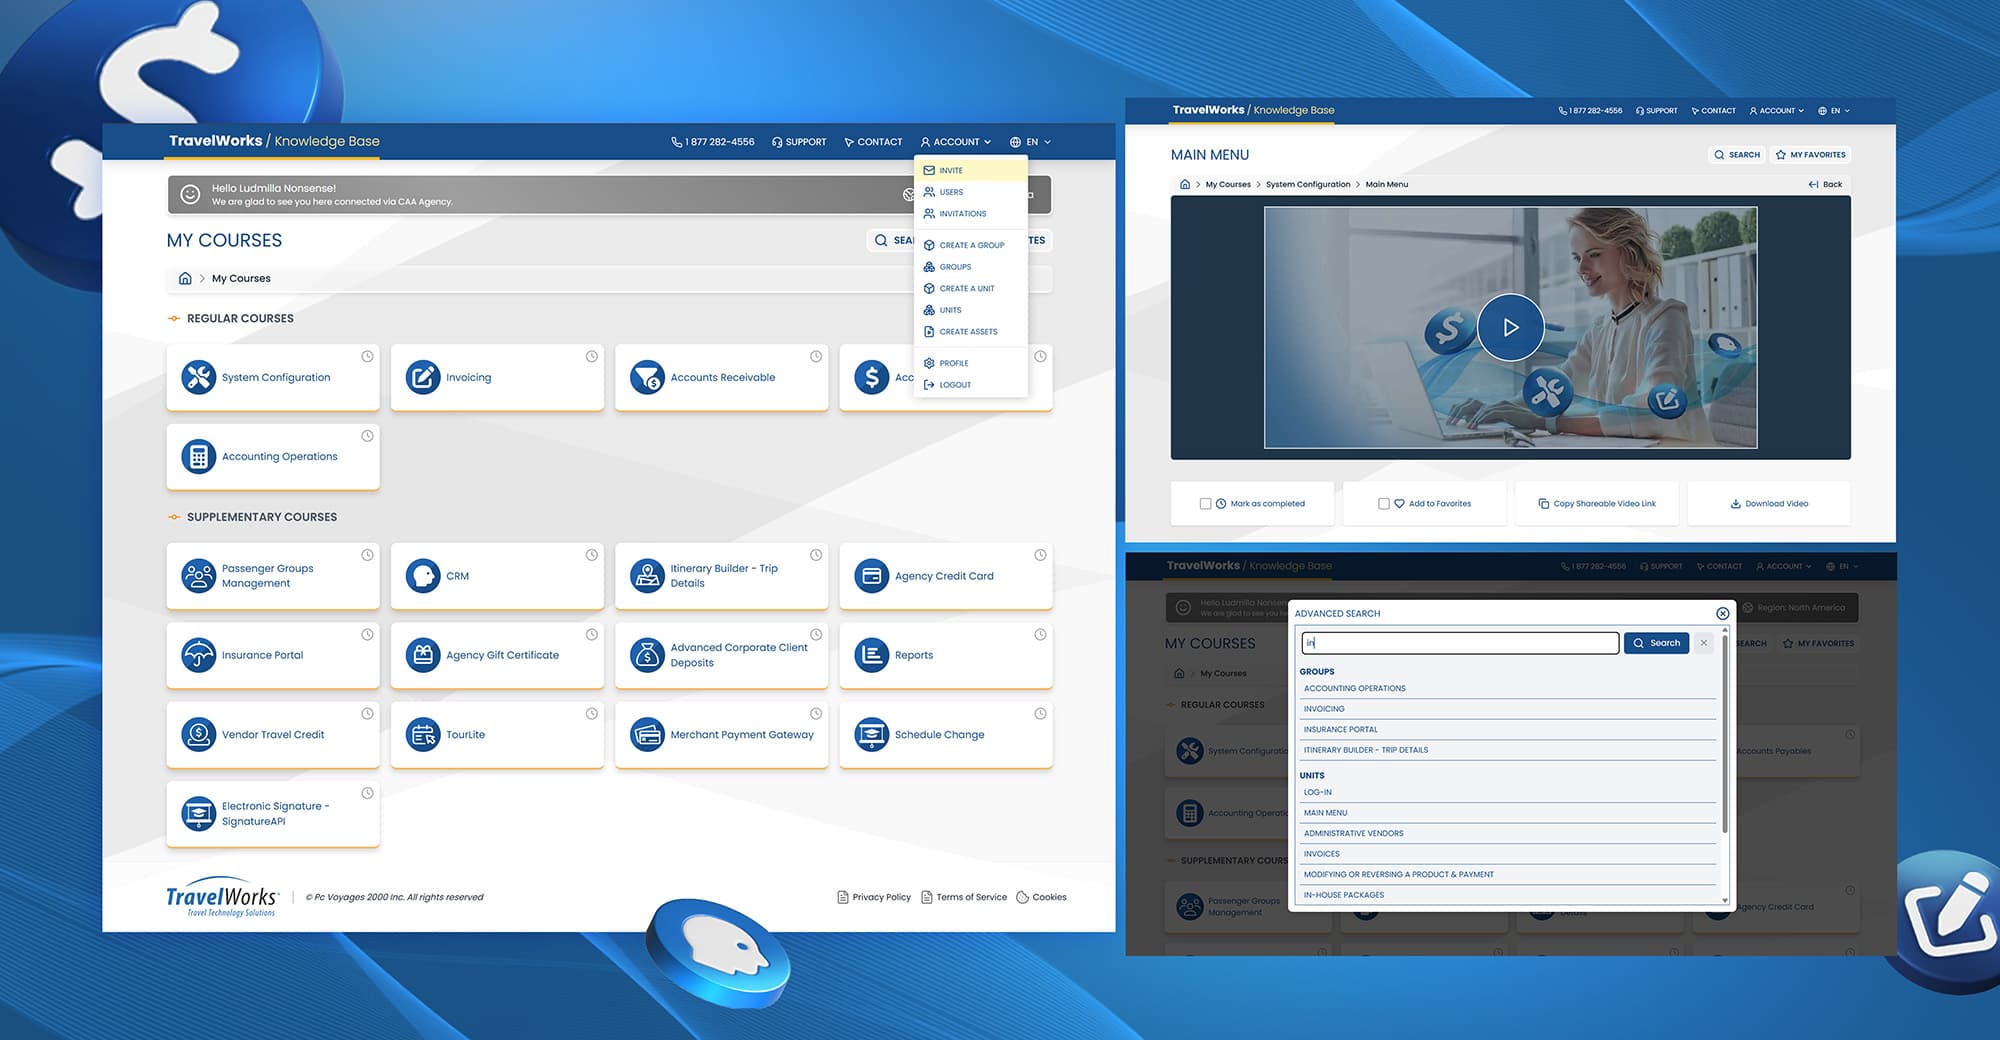
Task: Click the TourLite calendar icon
Action: [x=423, y=734]
